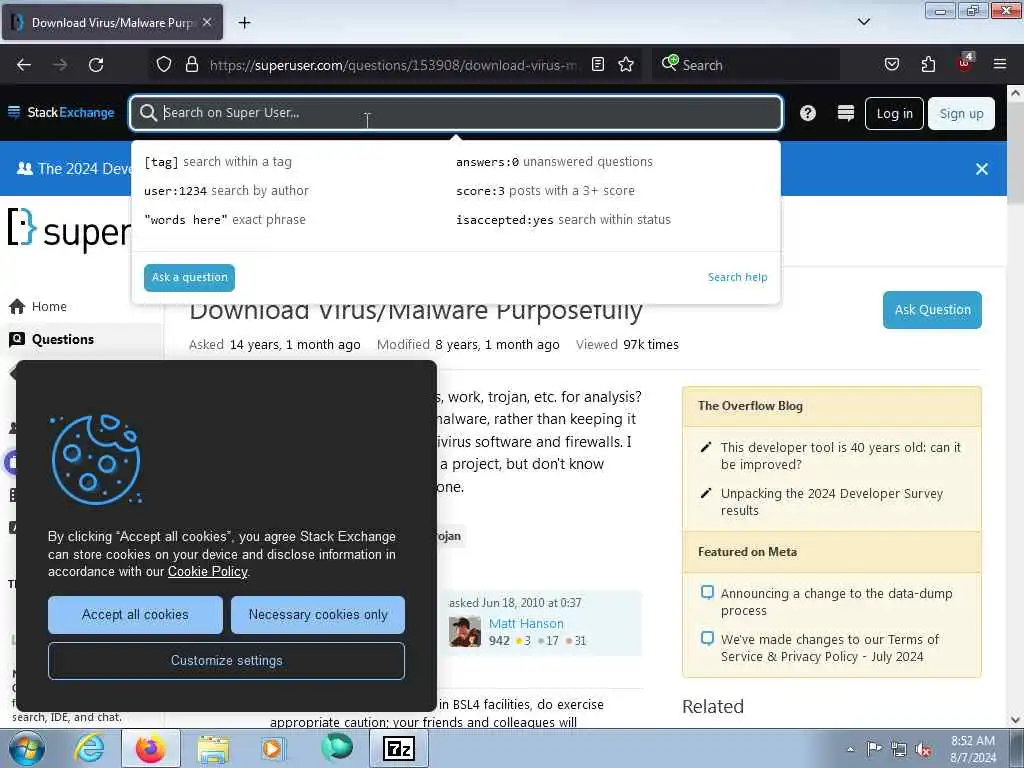1024x768 pixels.
Task: Click the "[tag] search within a tag" hint
Action: click(218, 161)
